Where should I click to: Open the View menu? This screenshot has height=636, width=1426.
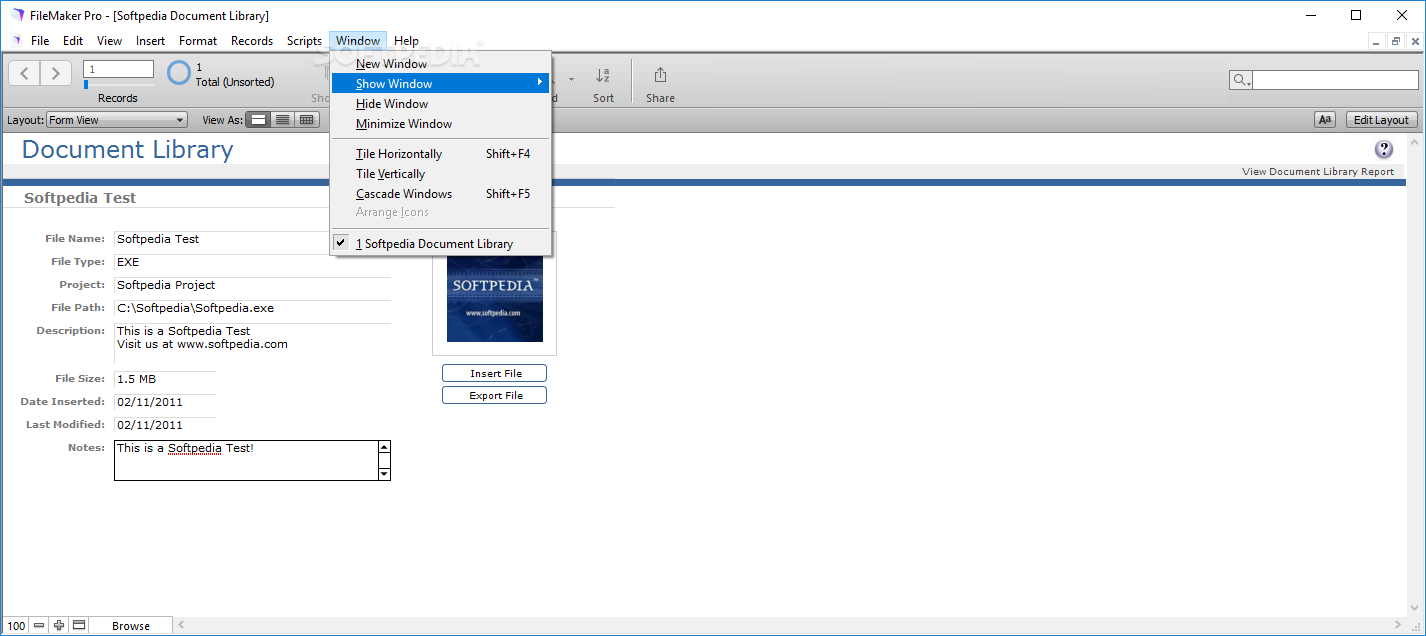pos(109,41)
